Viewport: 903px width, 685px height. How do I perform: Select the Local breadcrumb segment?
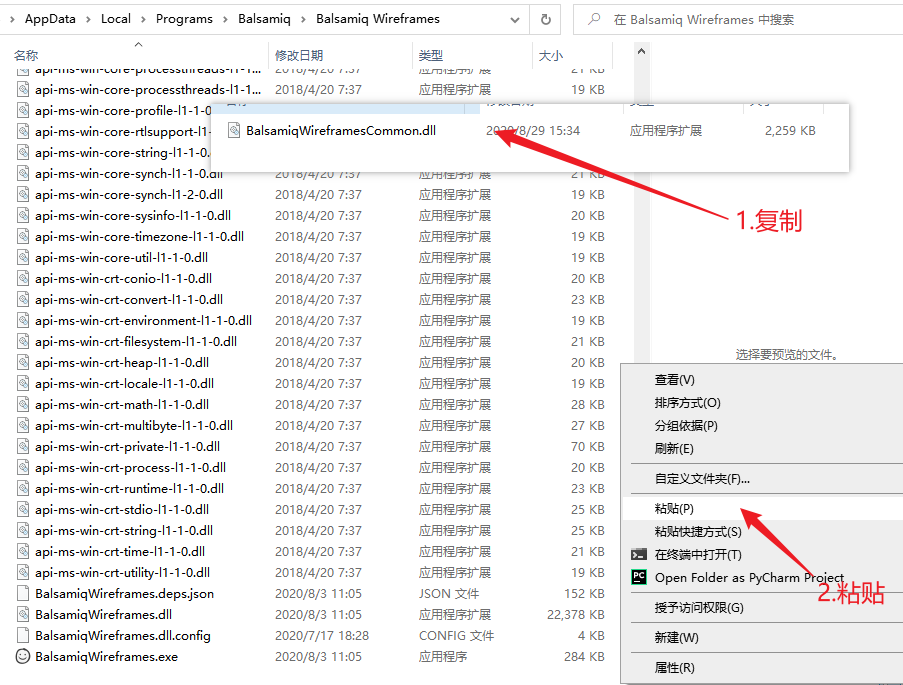(x=116, y=19)
